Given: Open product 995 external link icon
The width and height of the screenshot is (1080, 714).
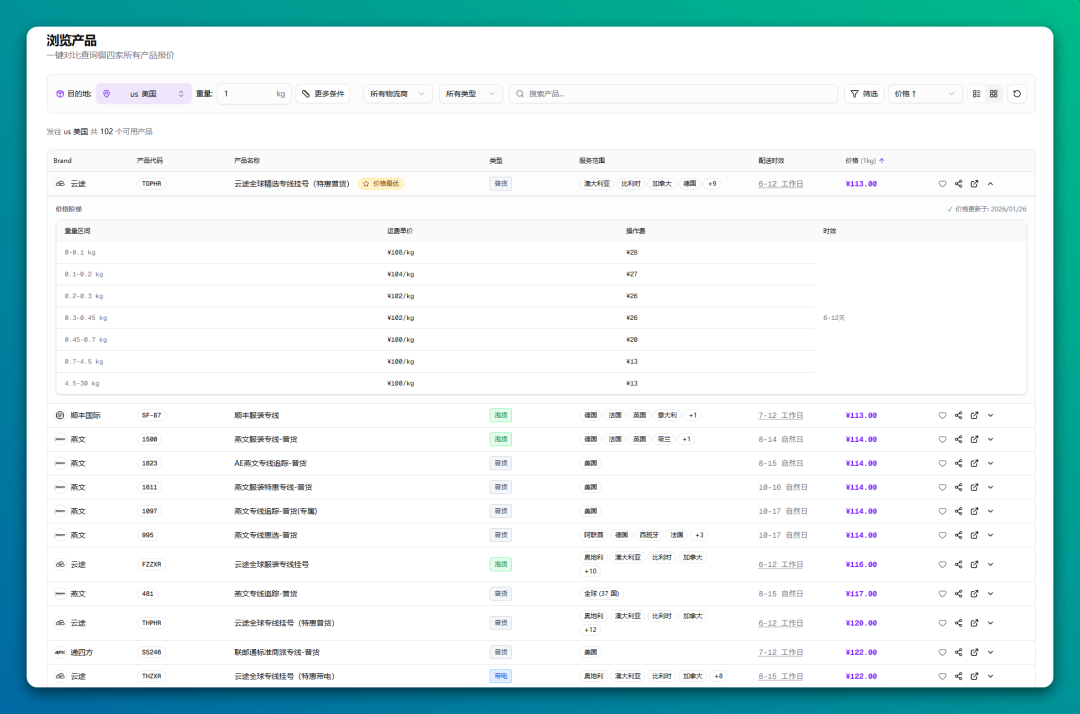Looking at the screenshot, I should [x=974, y=535].
